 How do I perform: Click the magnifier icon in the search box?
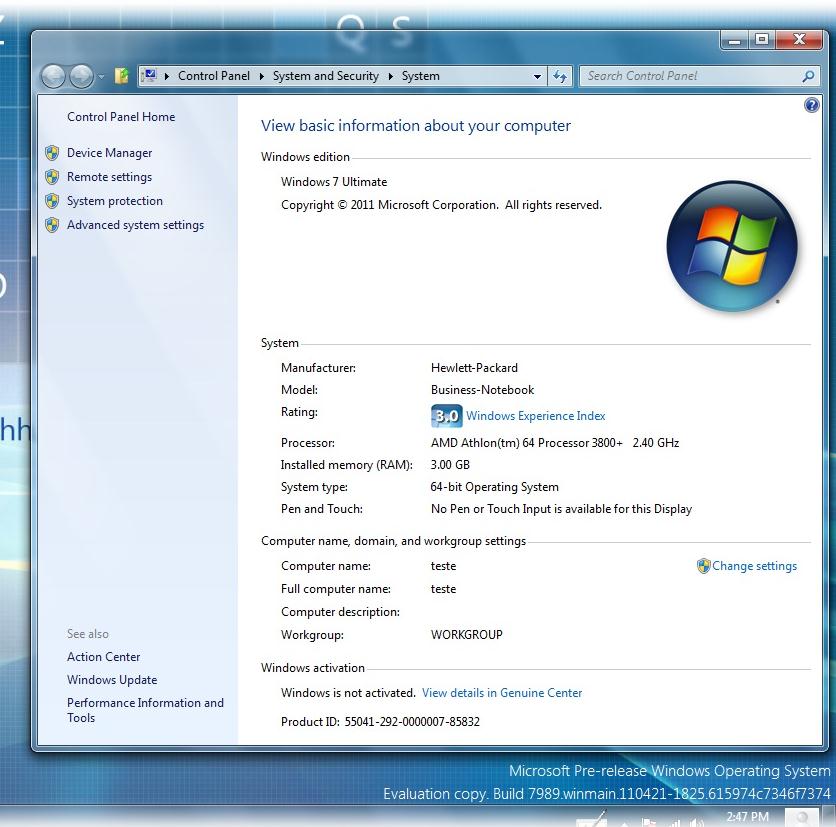click(808, 76)
